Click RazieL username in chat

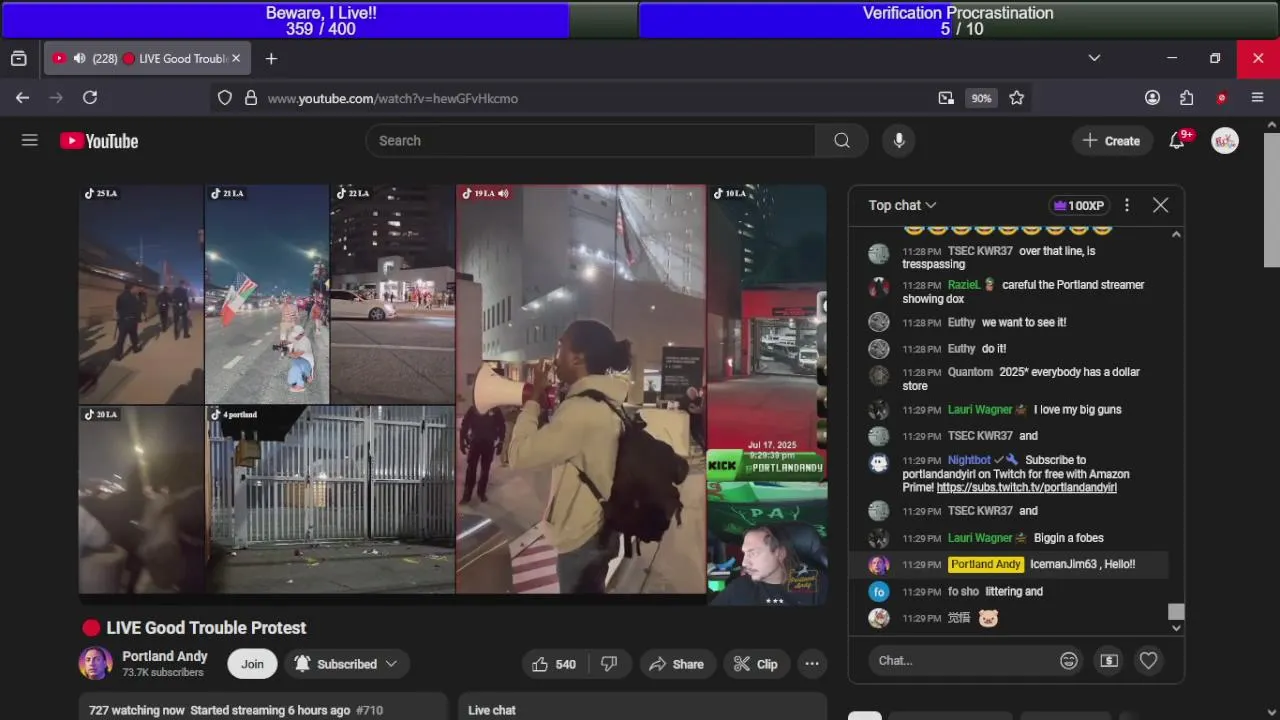pos(964,285)
